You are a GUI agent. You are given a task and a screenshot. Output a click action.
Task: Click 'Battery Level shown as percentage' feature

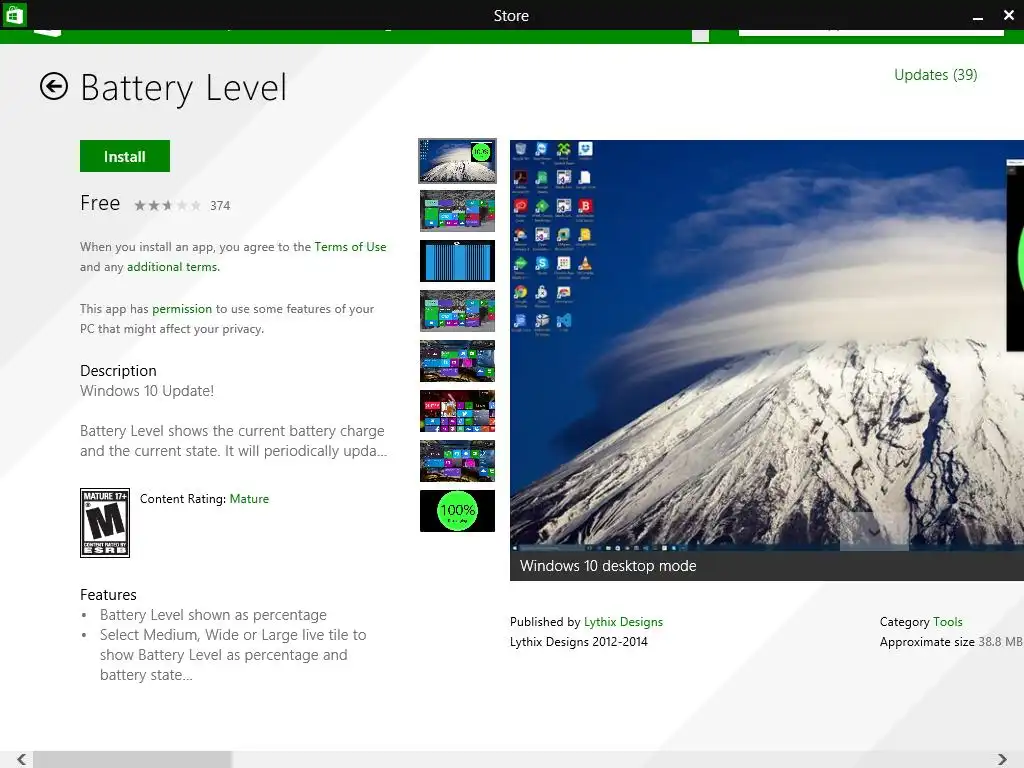[x=213, y=615]
